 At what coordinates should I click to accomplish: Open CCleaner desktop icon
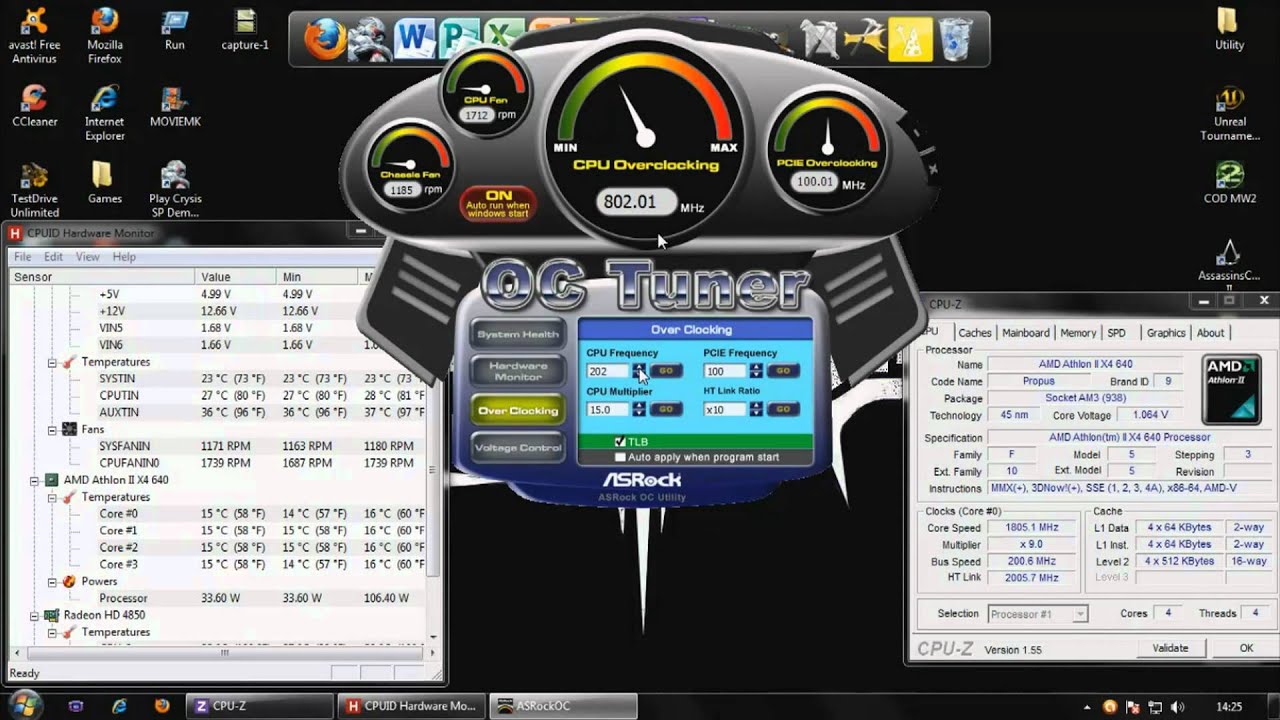click(35, 106)
